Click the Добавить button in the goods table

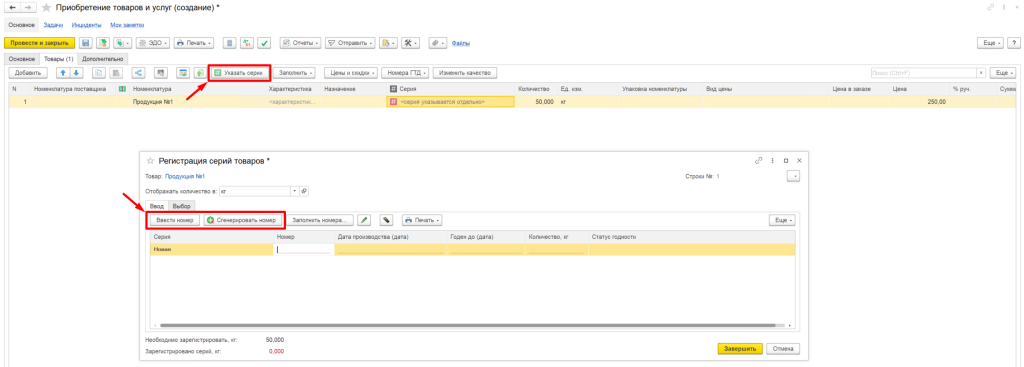pos(28,72)
